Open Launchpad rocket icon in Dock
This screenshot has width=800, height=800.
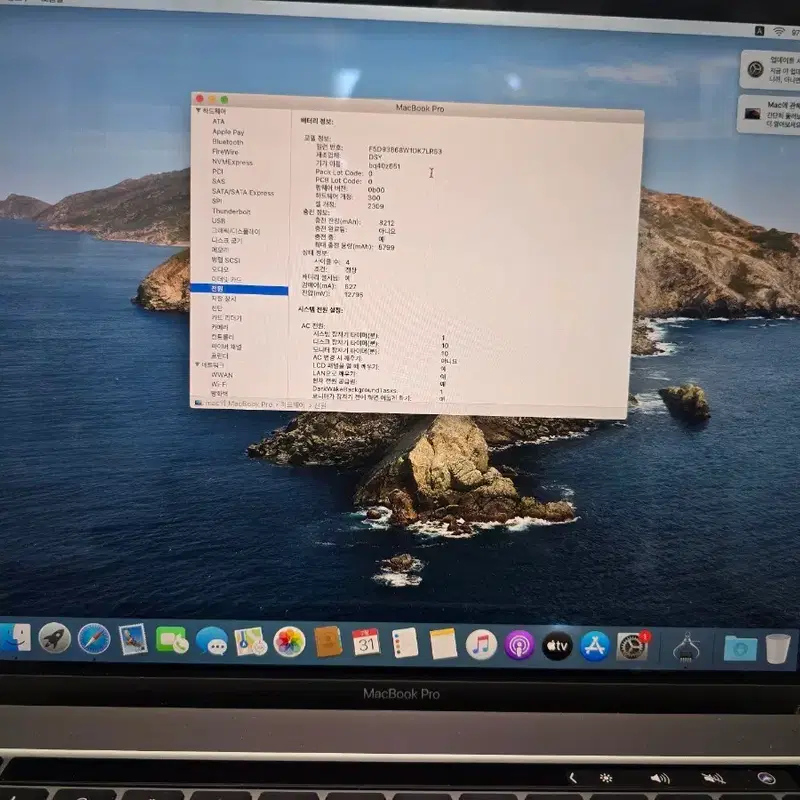[x=55, y=638]
